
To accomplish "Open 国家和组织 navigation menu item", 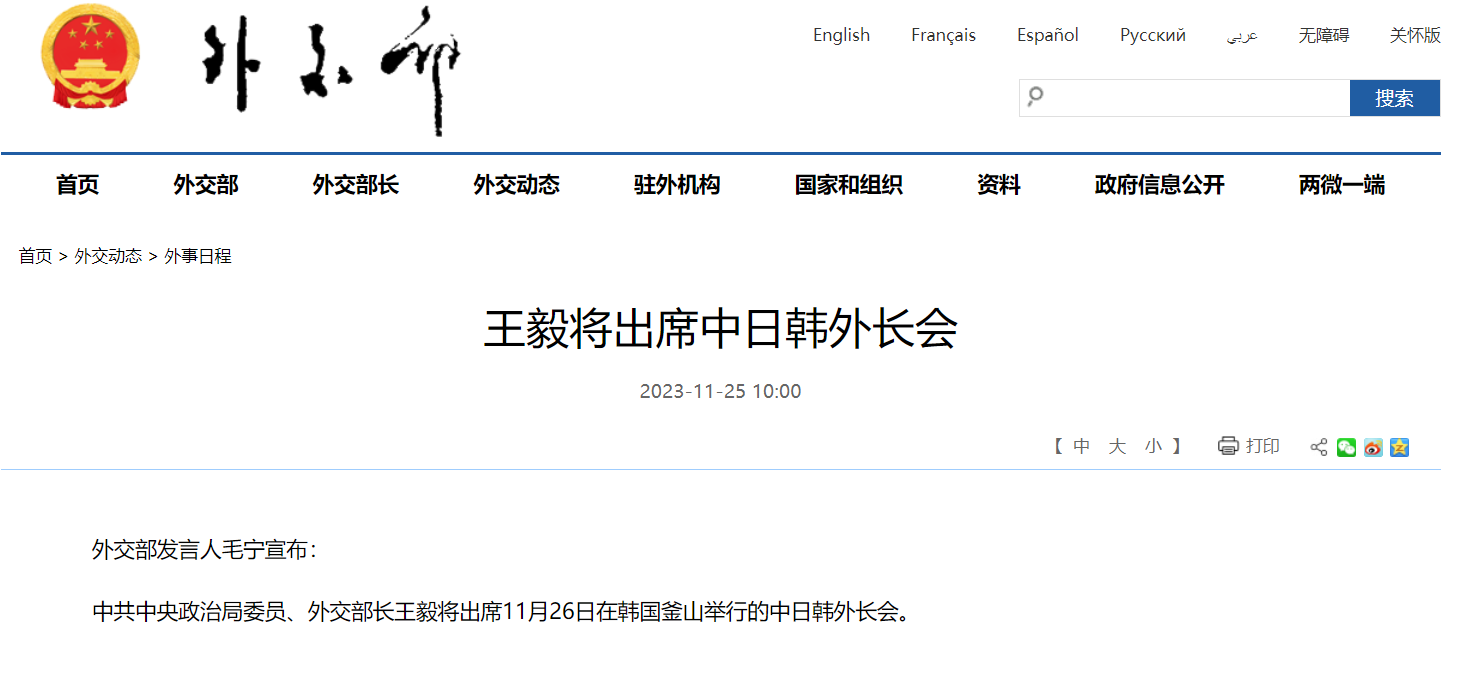I will pyautogui.click(x=849, y=185).
